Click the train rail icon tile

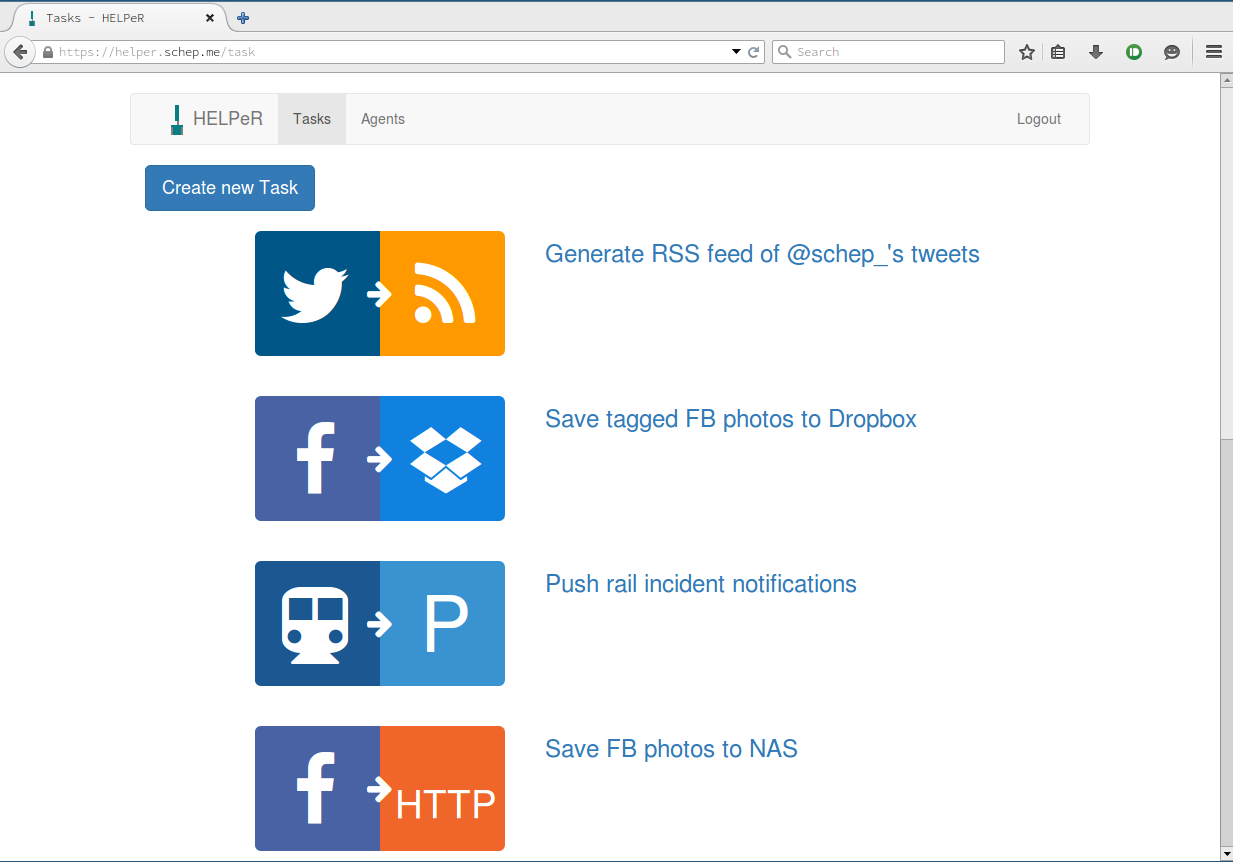click(317, 623)
